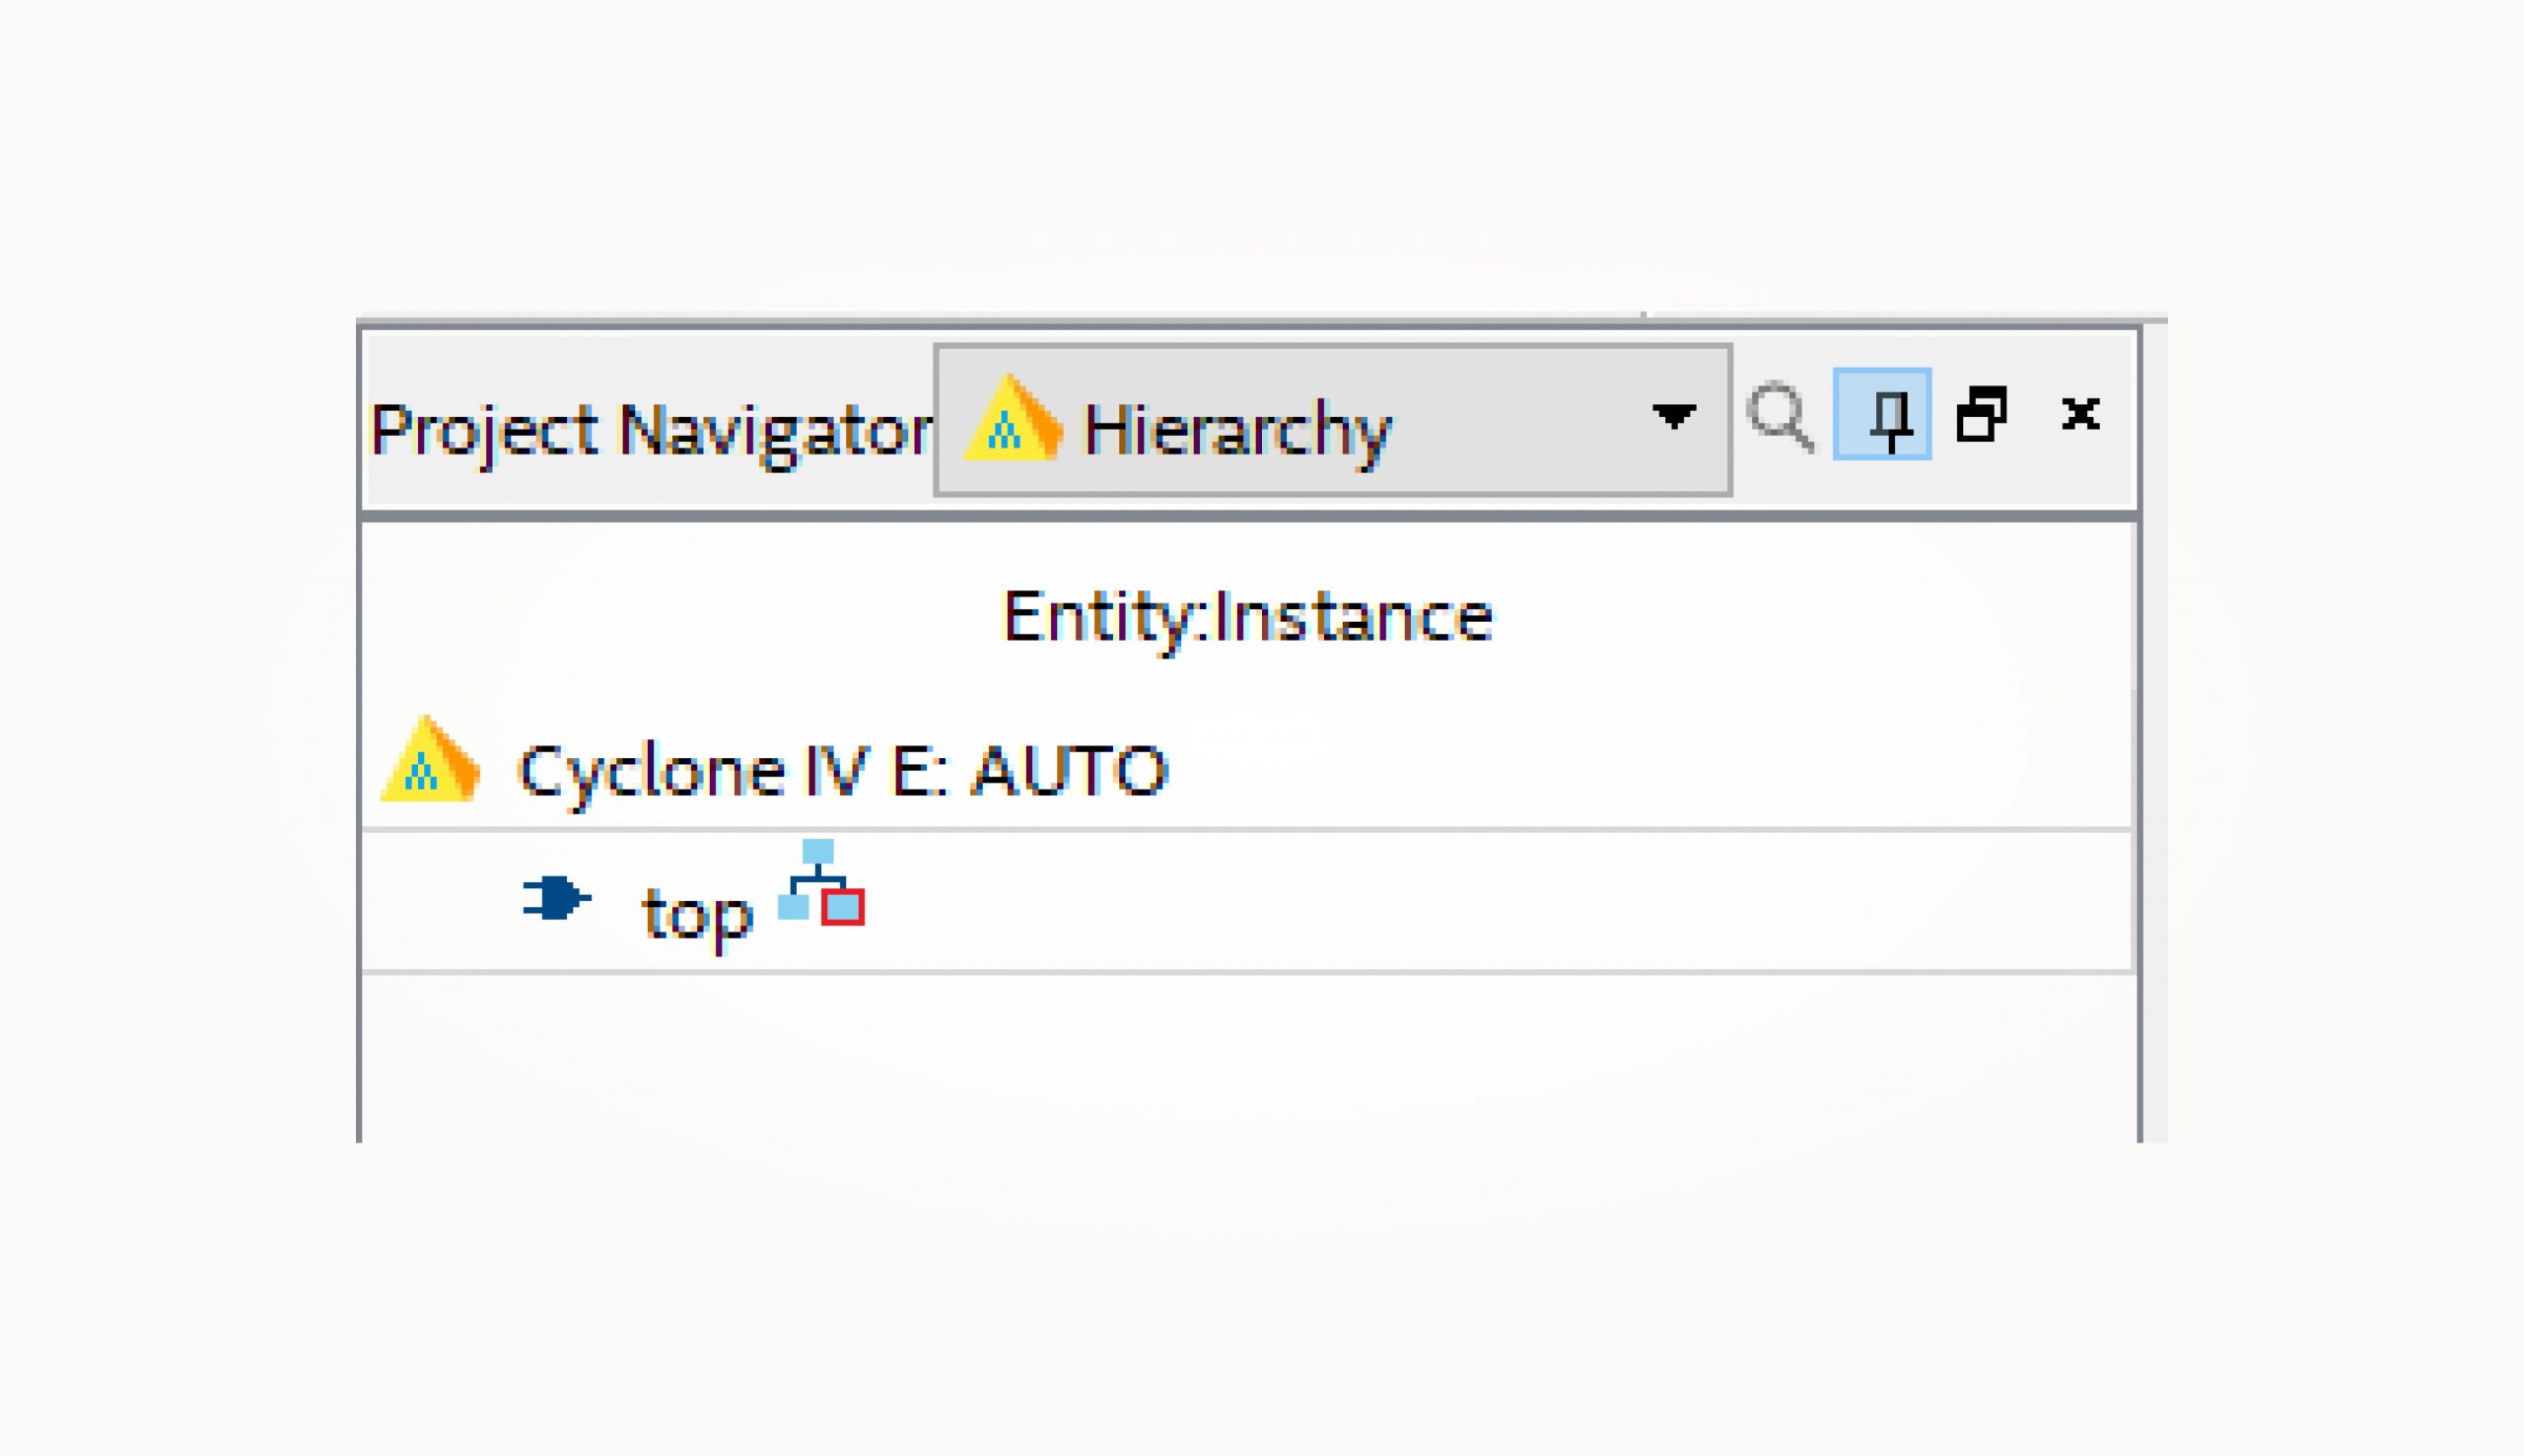
Task: Open the hierarchy tree diagram icon after top
Action: tap(818, 890)
